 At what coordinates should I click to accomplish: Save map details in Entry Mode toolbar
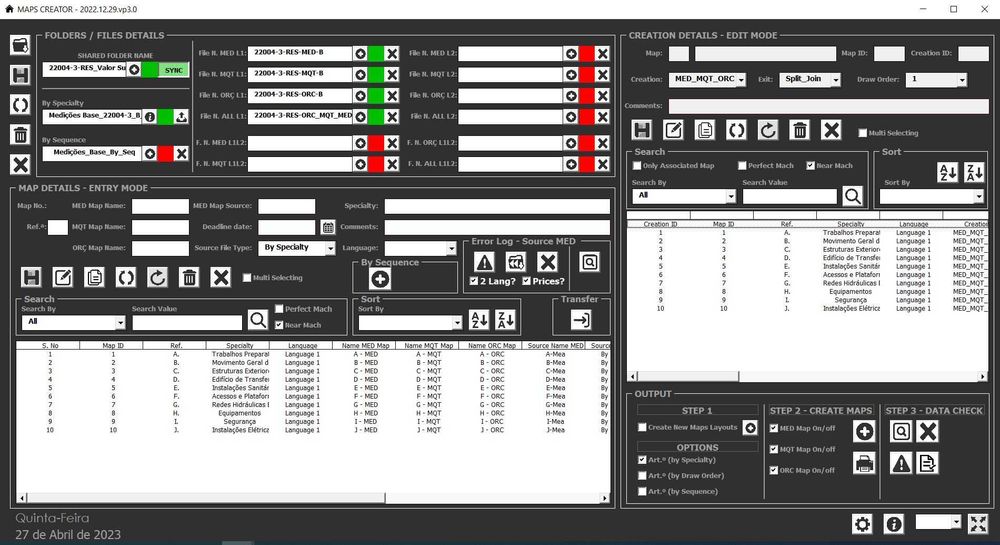point(31,277)
